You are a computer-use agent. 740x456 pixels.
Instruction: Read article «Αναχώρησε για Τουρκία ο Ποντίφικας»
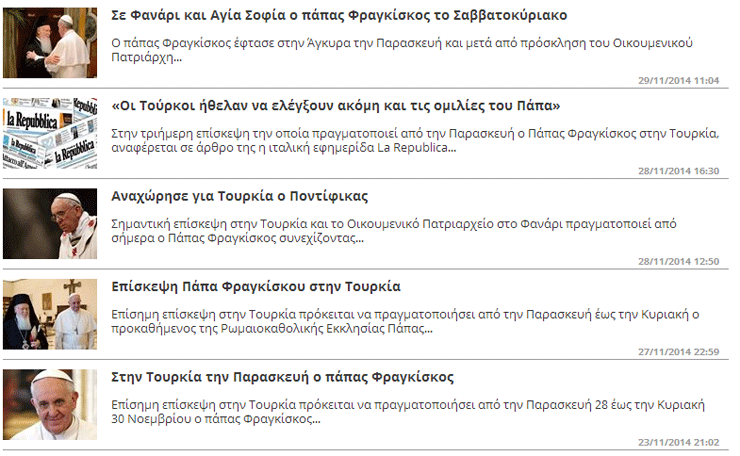tap(241, 196)
